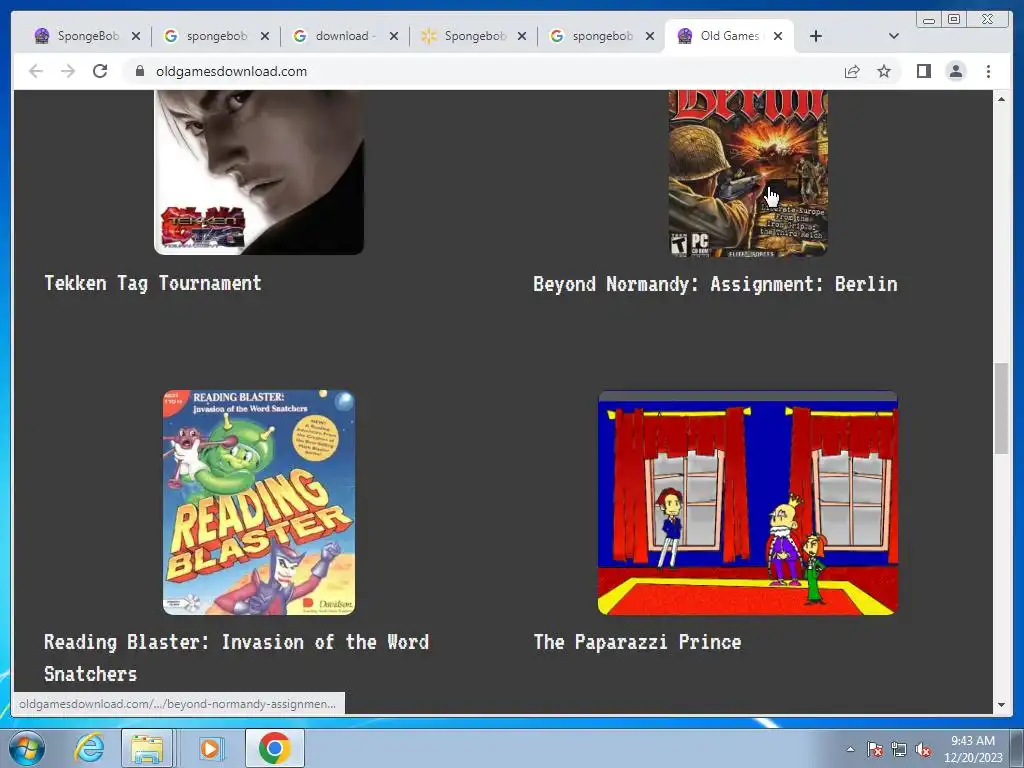
Task: Close the first SpongeBob tab
Action: [x=136, y=36]
